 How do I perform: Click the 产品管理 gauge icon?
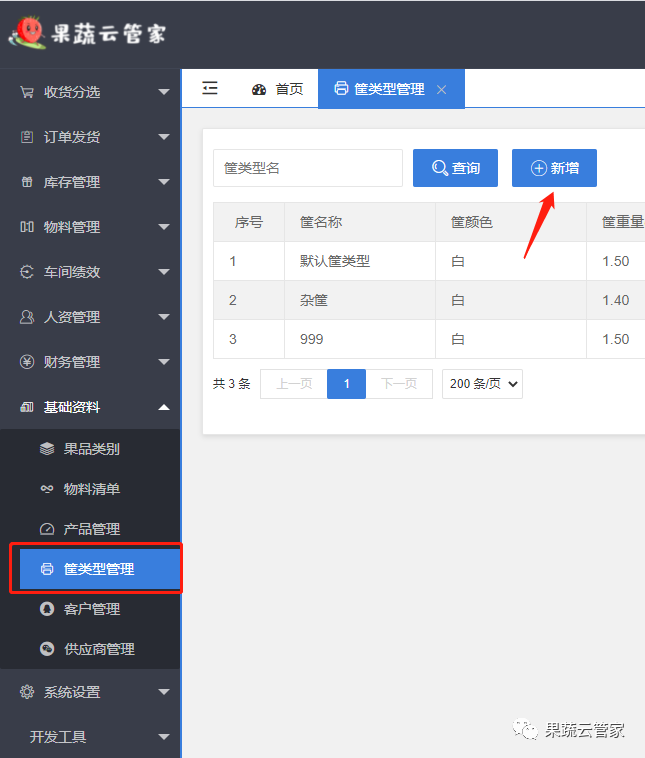point(47,529)
